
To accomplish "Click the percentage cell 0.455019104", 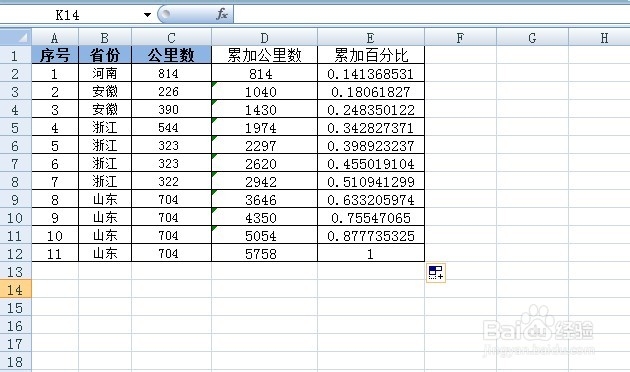I will pyautogui.click(x=371, y=163).
